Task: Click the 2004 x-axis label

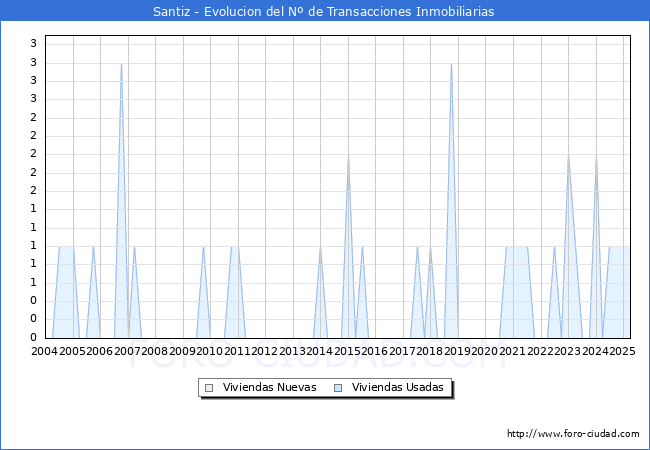Action: (x=45, y=351)
